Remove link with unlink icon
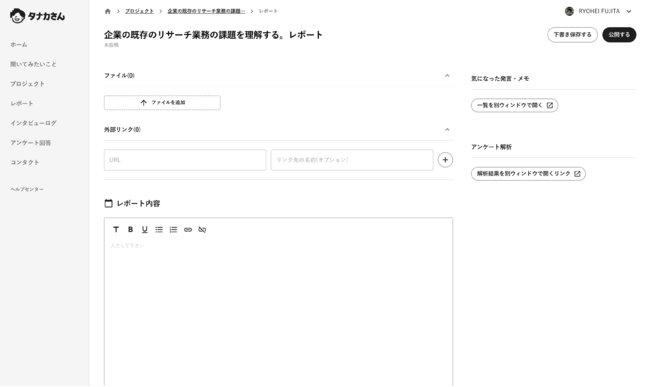 [202, 230]
